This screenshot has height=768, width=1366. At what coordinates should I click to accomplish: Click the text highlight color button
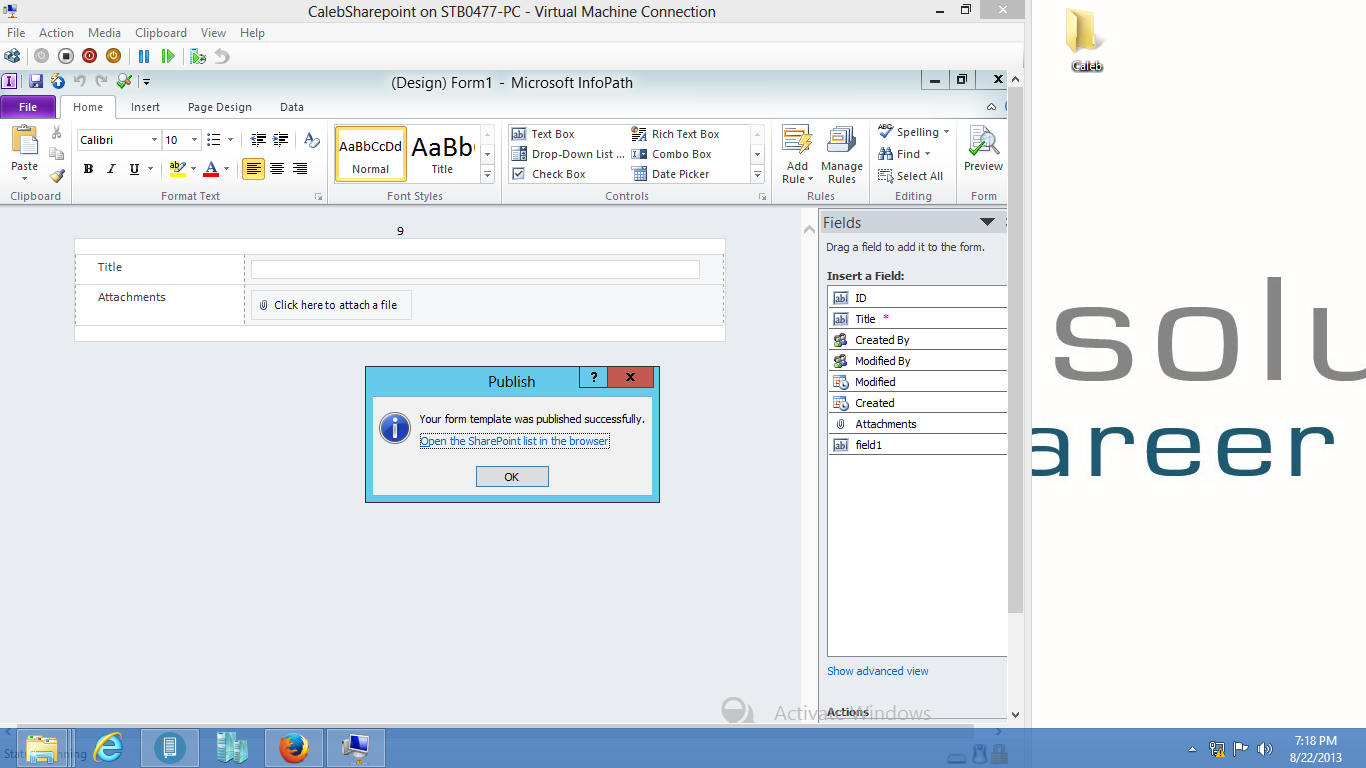click(x=177, y=169)
